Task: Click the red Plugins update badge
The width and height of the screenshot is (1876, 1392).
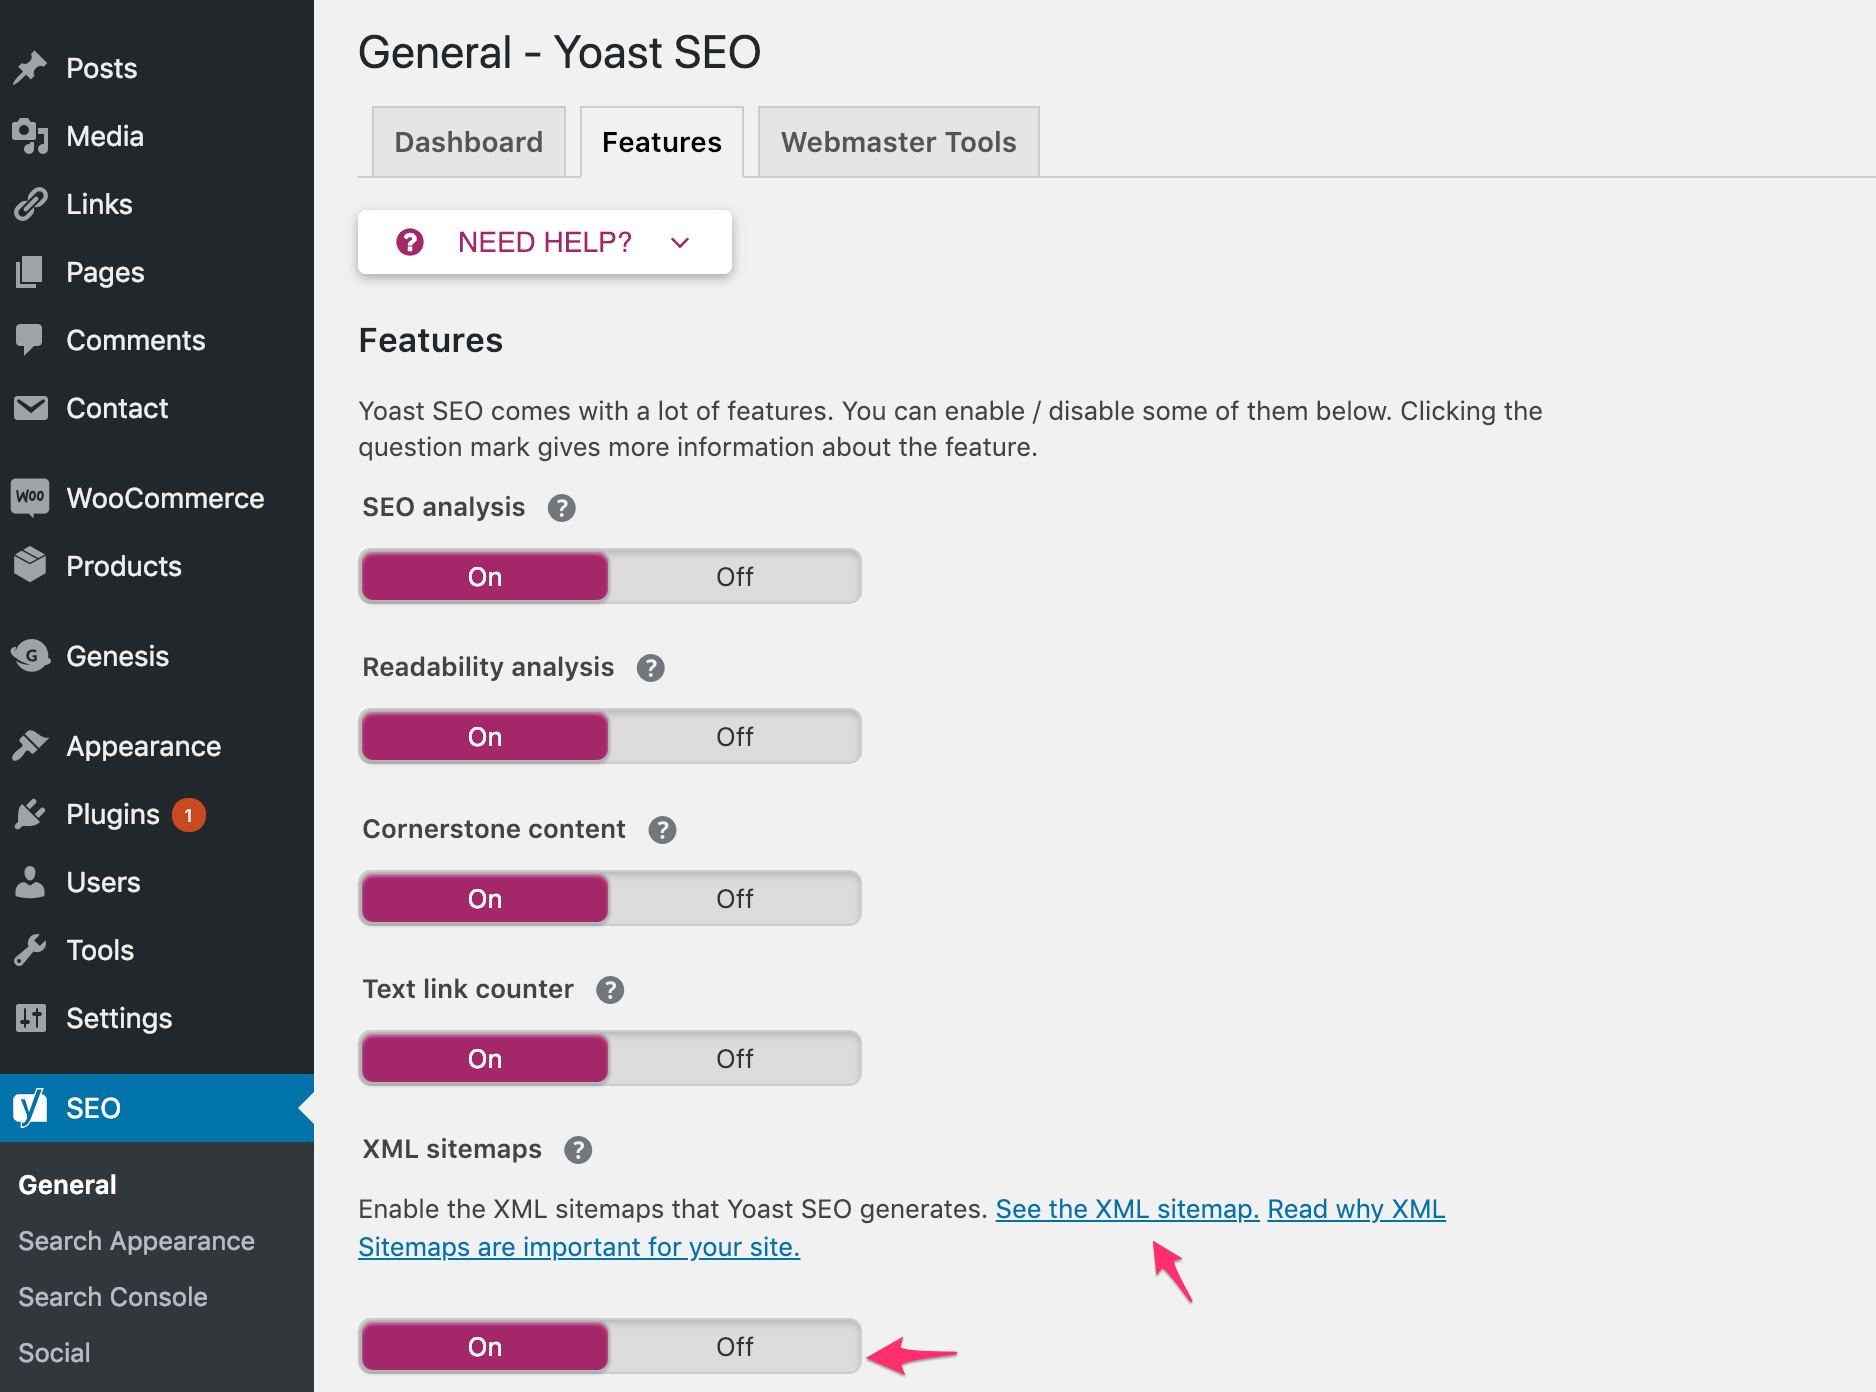Action: pyautogui.click(x=188, y=815)
